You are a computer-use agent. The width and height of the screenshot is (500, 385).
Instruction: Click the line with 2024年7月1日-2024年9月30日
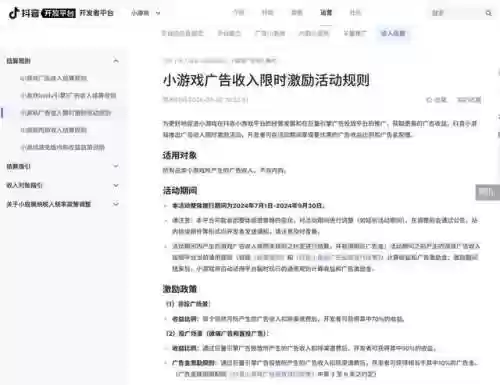click(248, 206)
